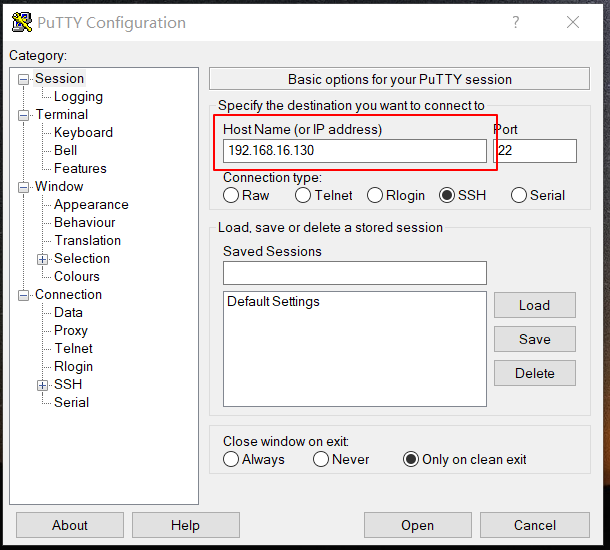Open the Connection category

click(x=68, y=294)
